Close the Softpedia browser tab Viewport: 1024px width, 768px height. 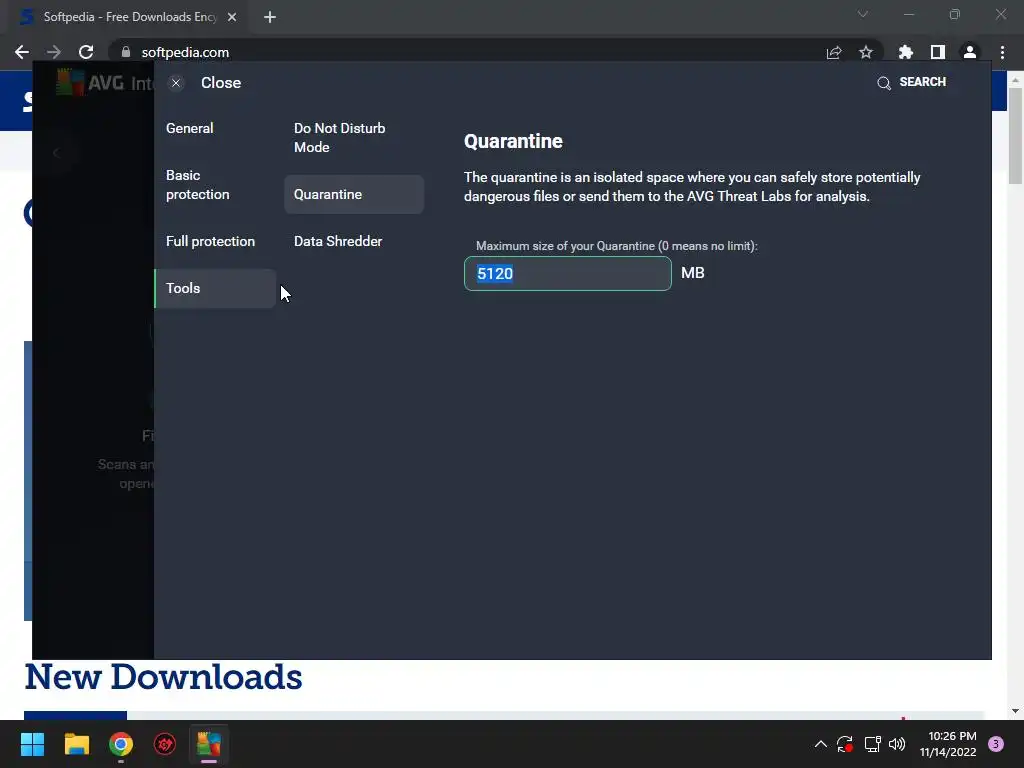(x=232, y=17)
